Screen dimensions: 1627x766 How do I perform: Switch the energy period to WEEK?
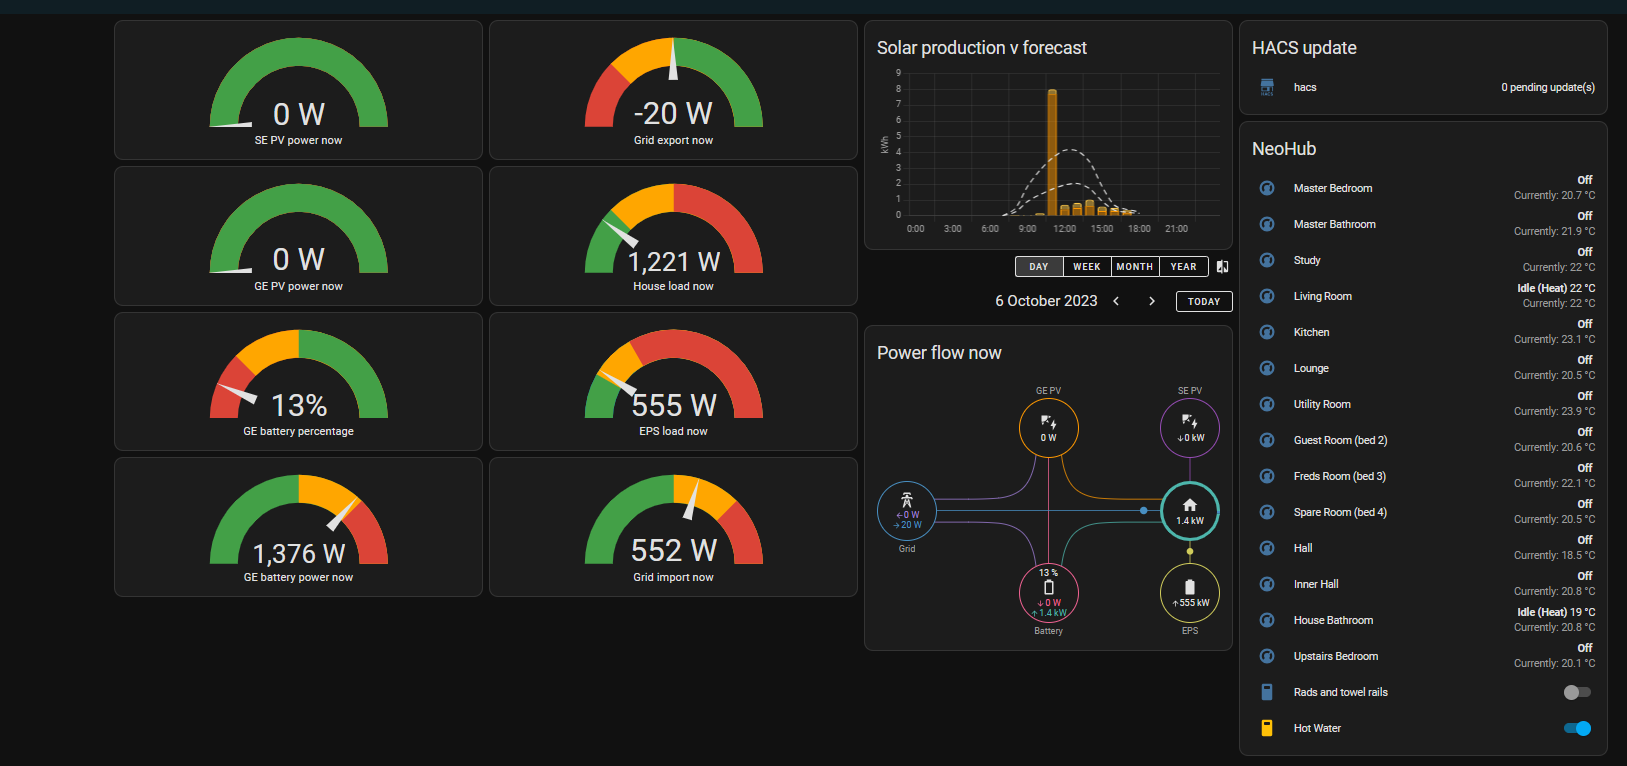click(x=1087, y=267)
